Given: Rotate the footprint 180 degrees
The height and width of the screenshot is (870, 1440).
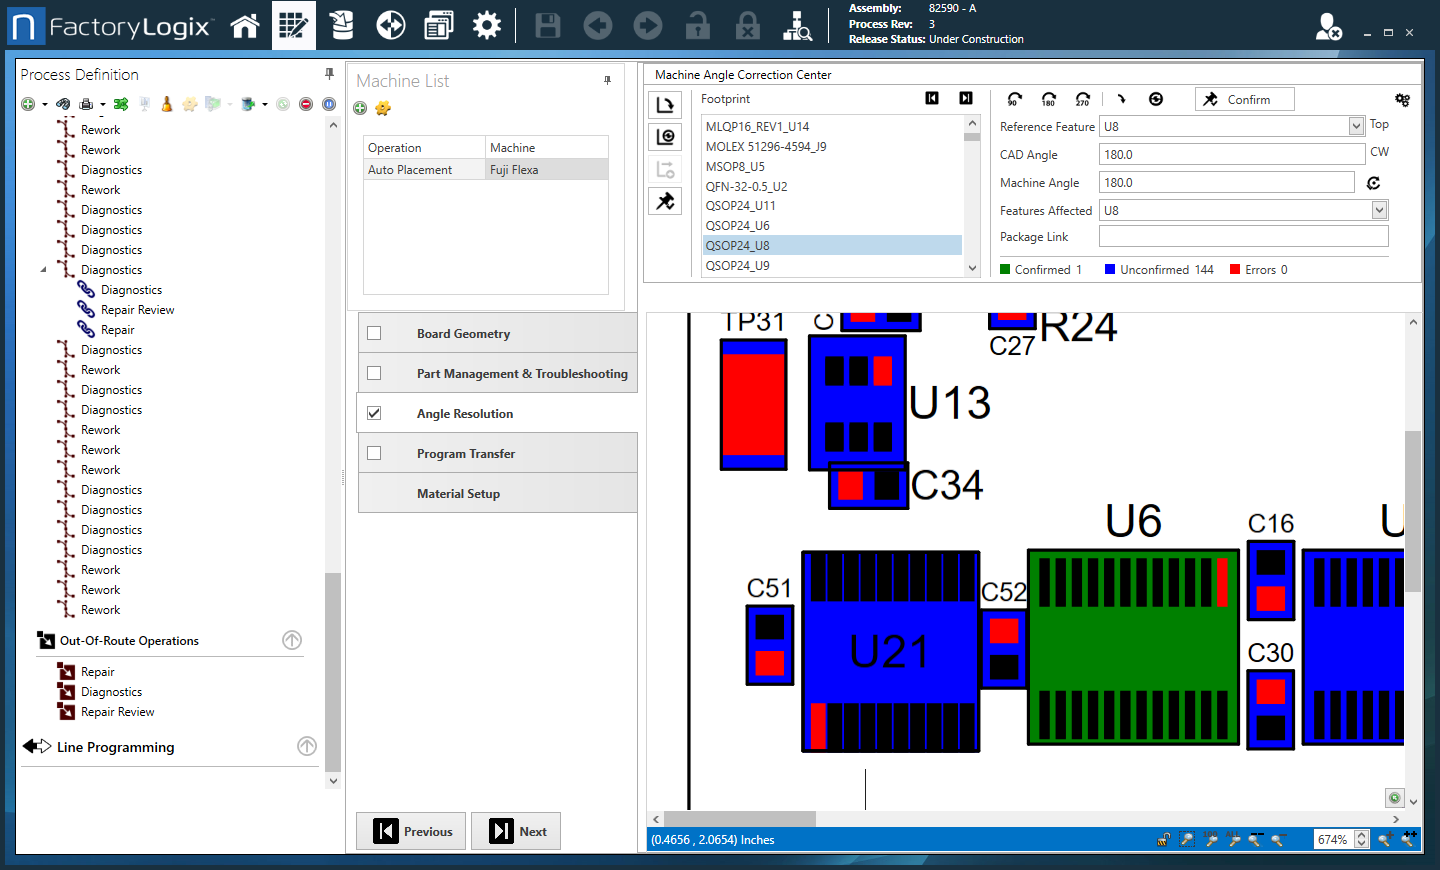Looking at the screenshot, I should tap(1048, 98).
